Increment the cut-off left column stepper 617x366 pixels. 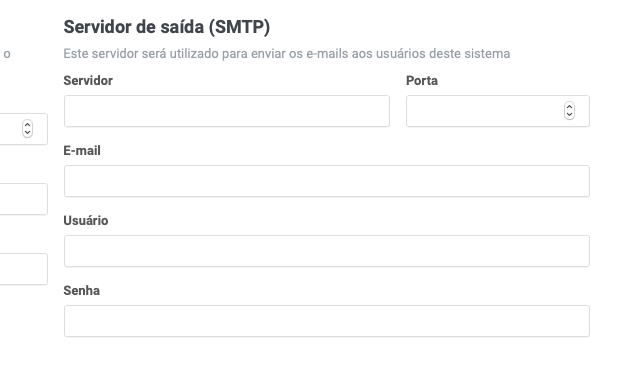[x=27, y=124]
